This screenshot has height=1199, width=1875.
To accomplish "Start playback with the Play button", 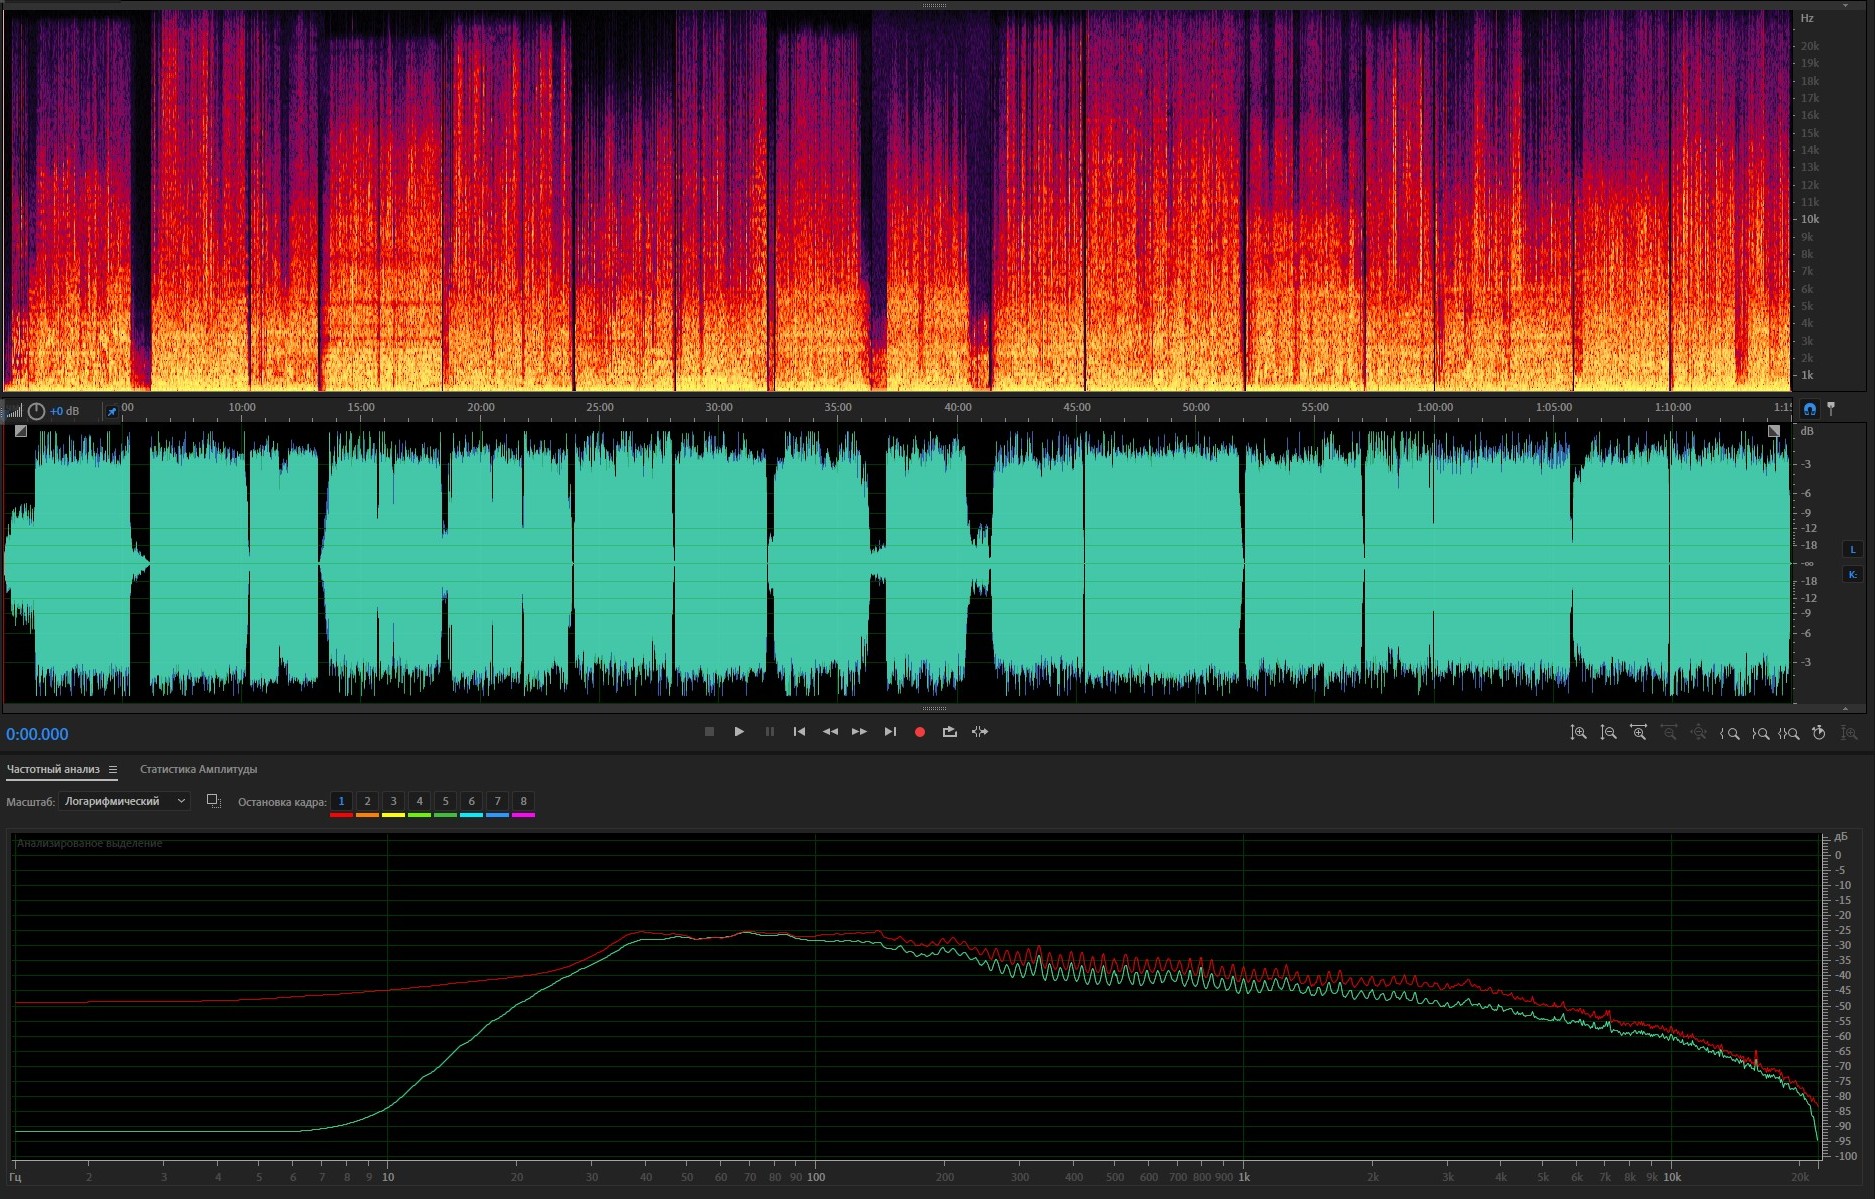I will pos(739,732).
